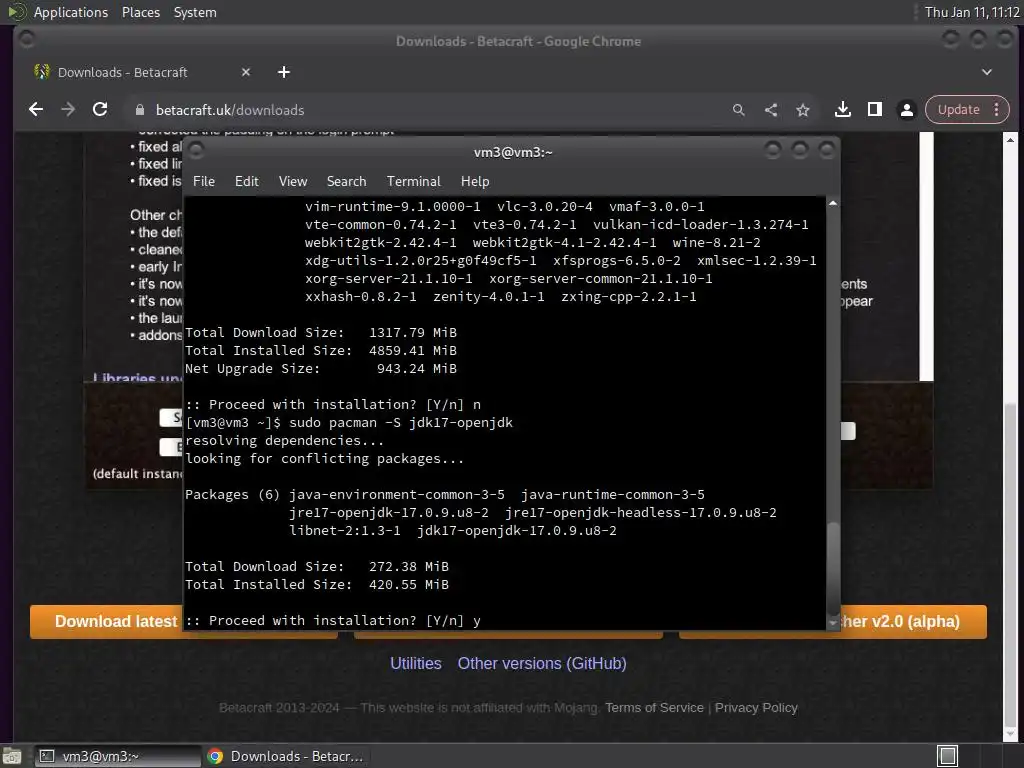1024x768 pixels.
Task: Reload the Betacraft downloads page
Action: (100, 110)
